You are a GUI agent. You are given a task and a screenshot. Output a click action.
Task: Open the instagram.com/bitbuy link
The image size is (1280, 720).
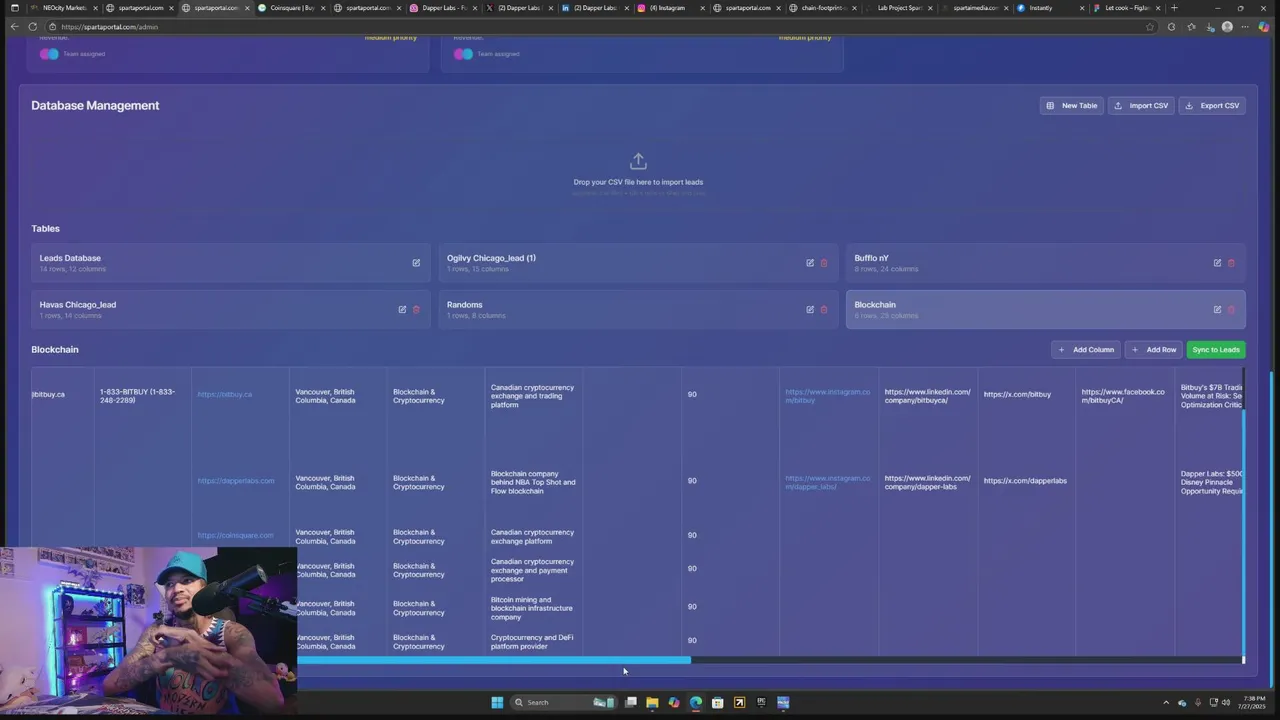827,396
